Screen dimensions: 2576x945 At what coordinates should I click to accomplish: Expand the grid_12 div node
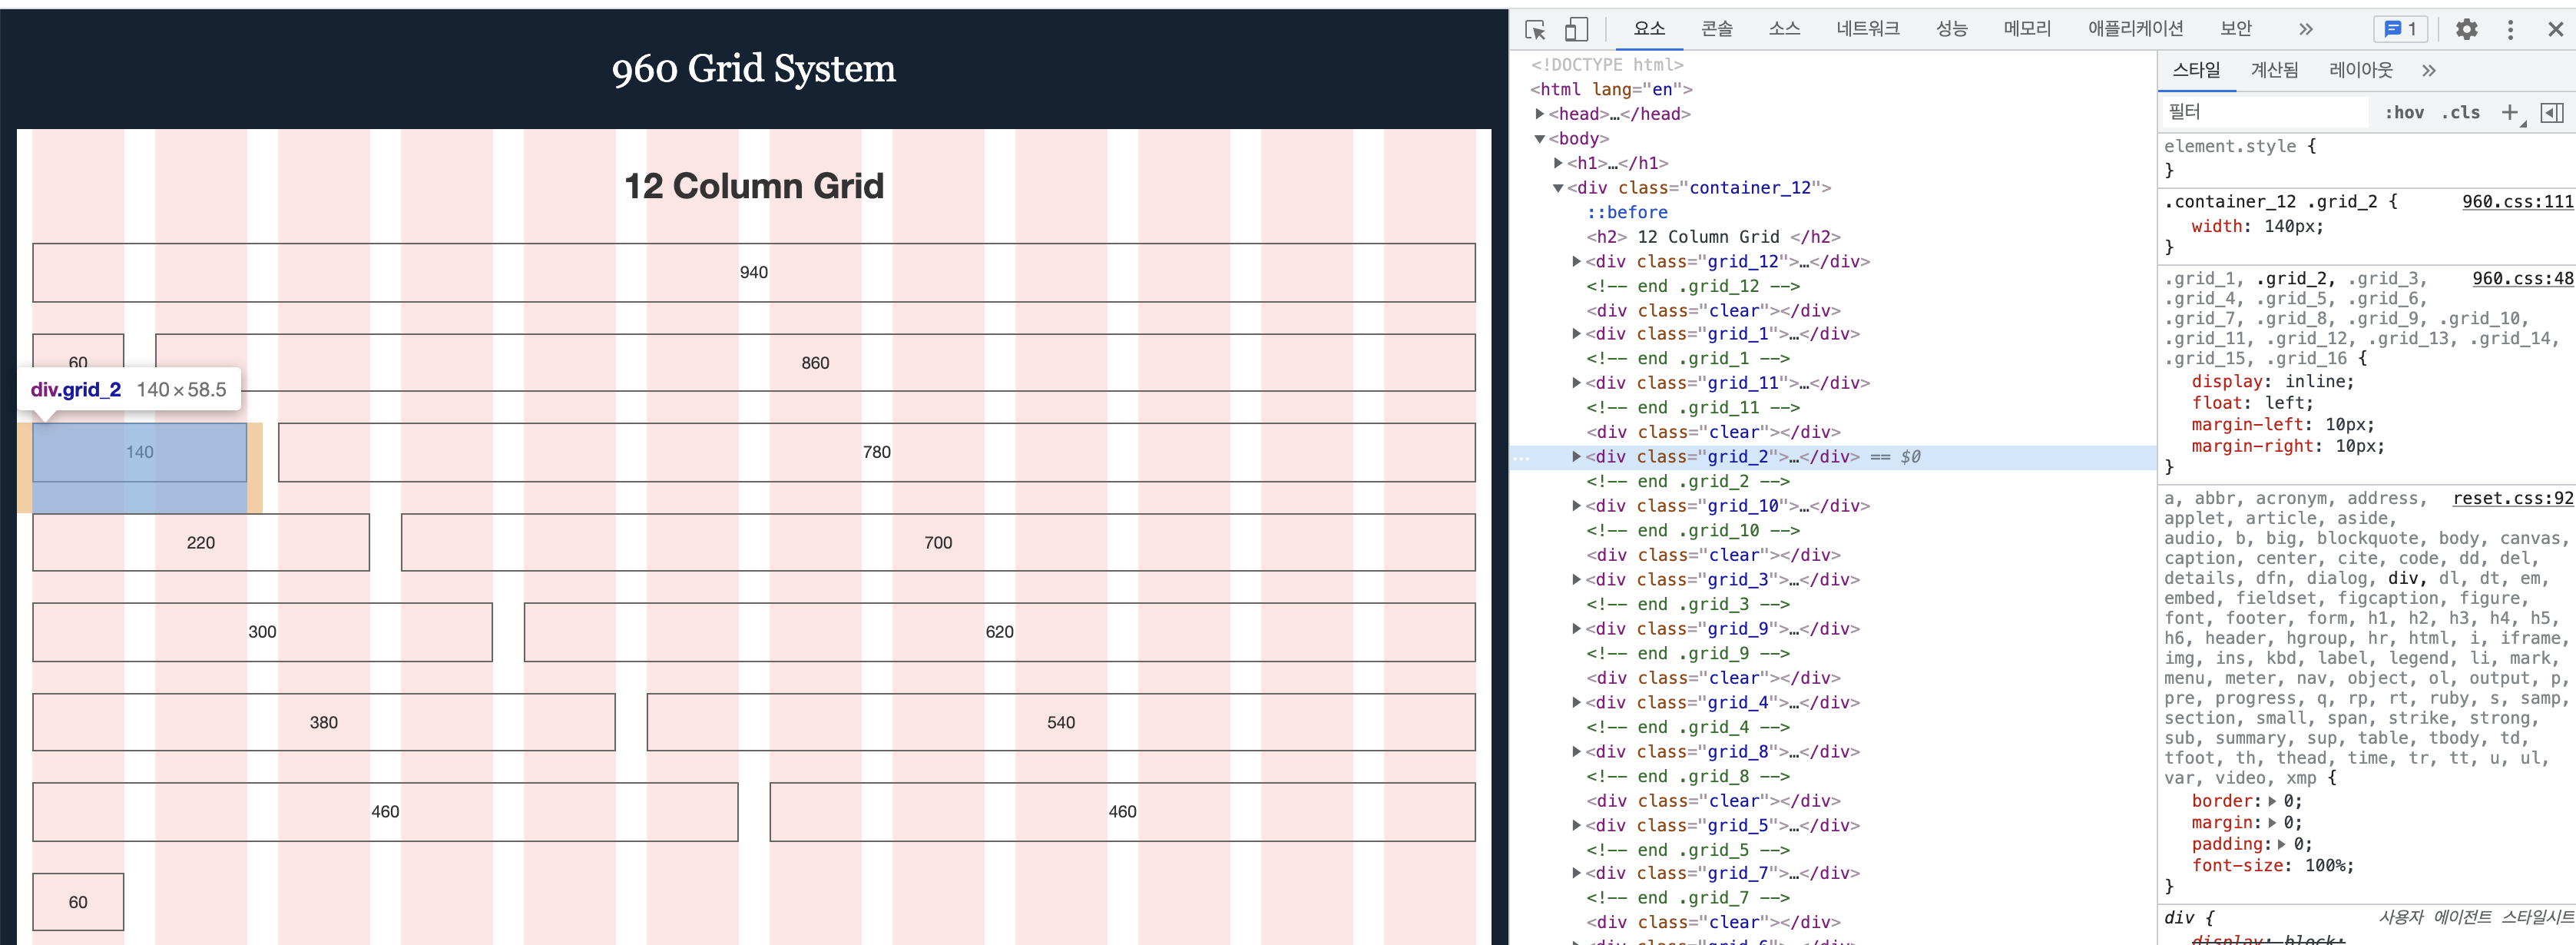point(1577,261)
